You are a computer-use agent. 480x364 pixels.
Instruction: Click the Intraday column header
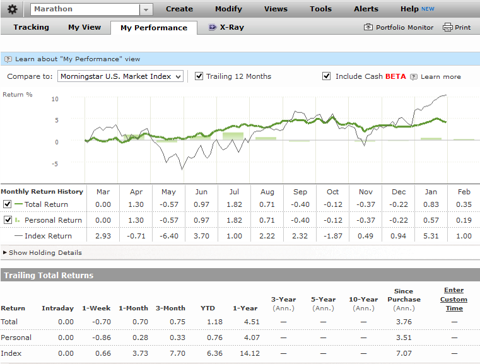tap(58, 308)
